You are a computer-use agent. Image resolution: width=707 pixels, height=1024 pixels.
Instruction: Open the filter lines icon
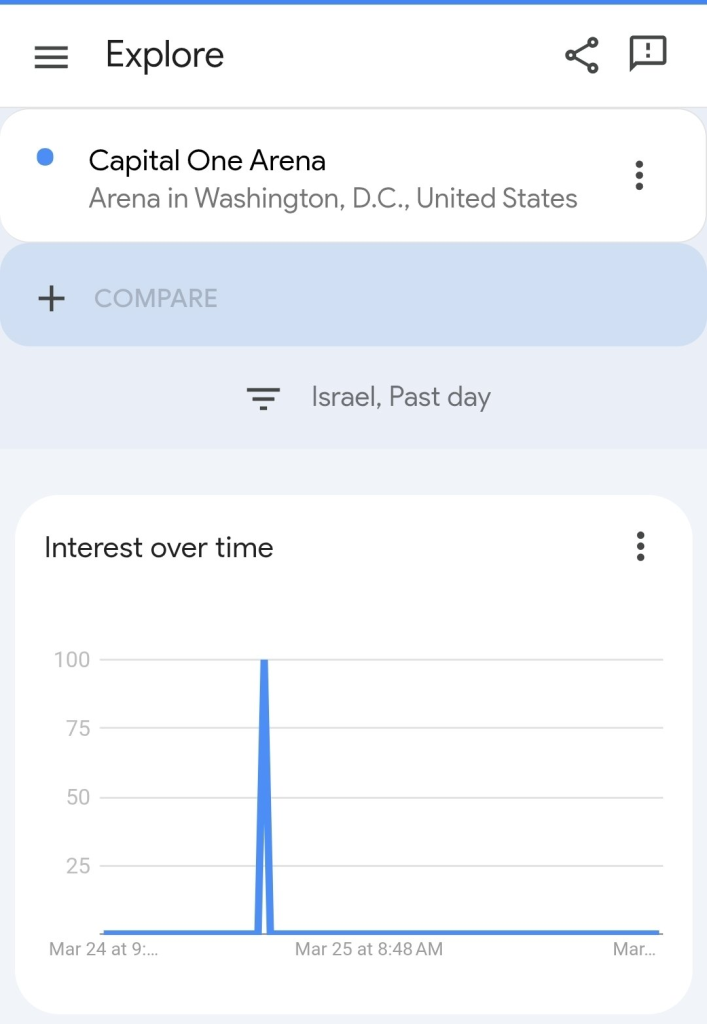[263, 398]
